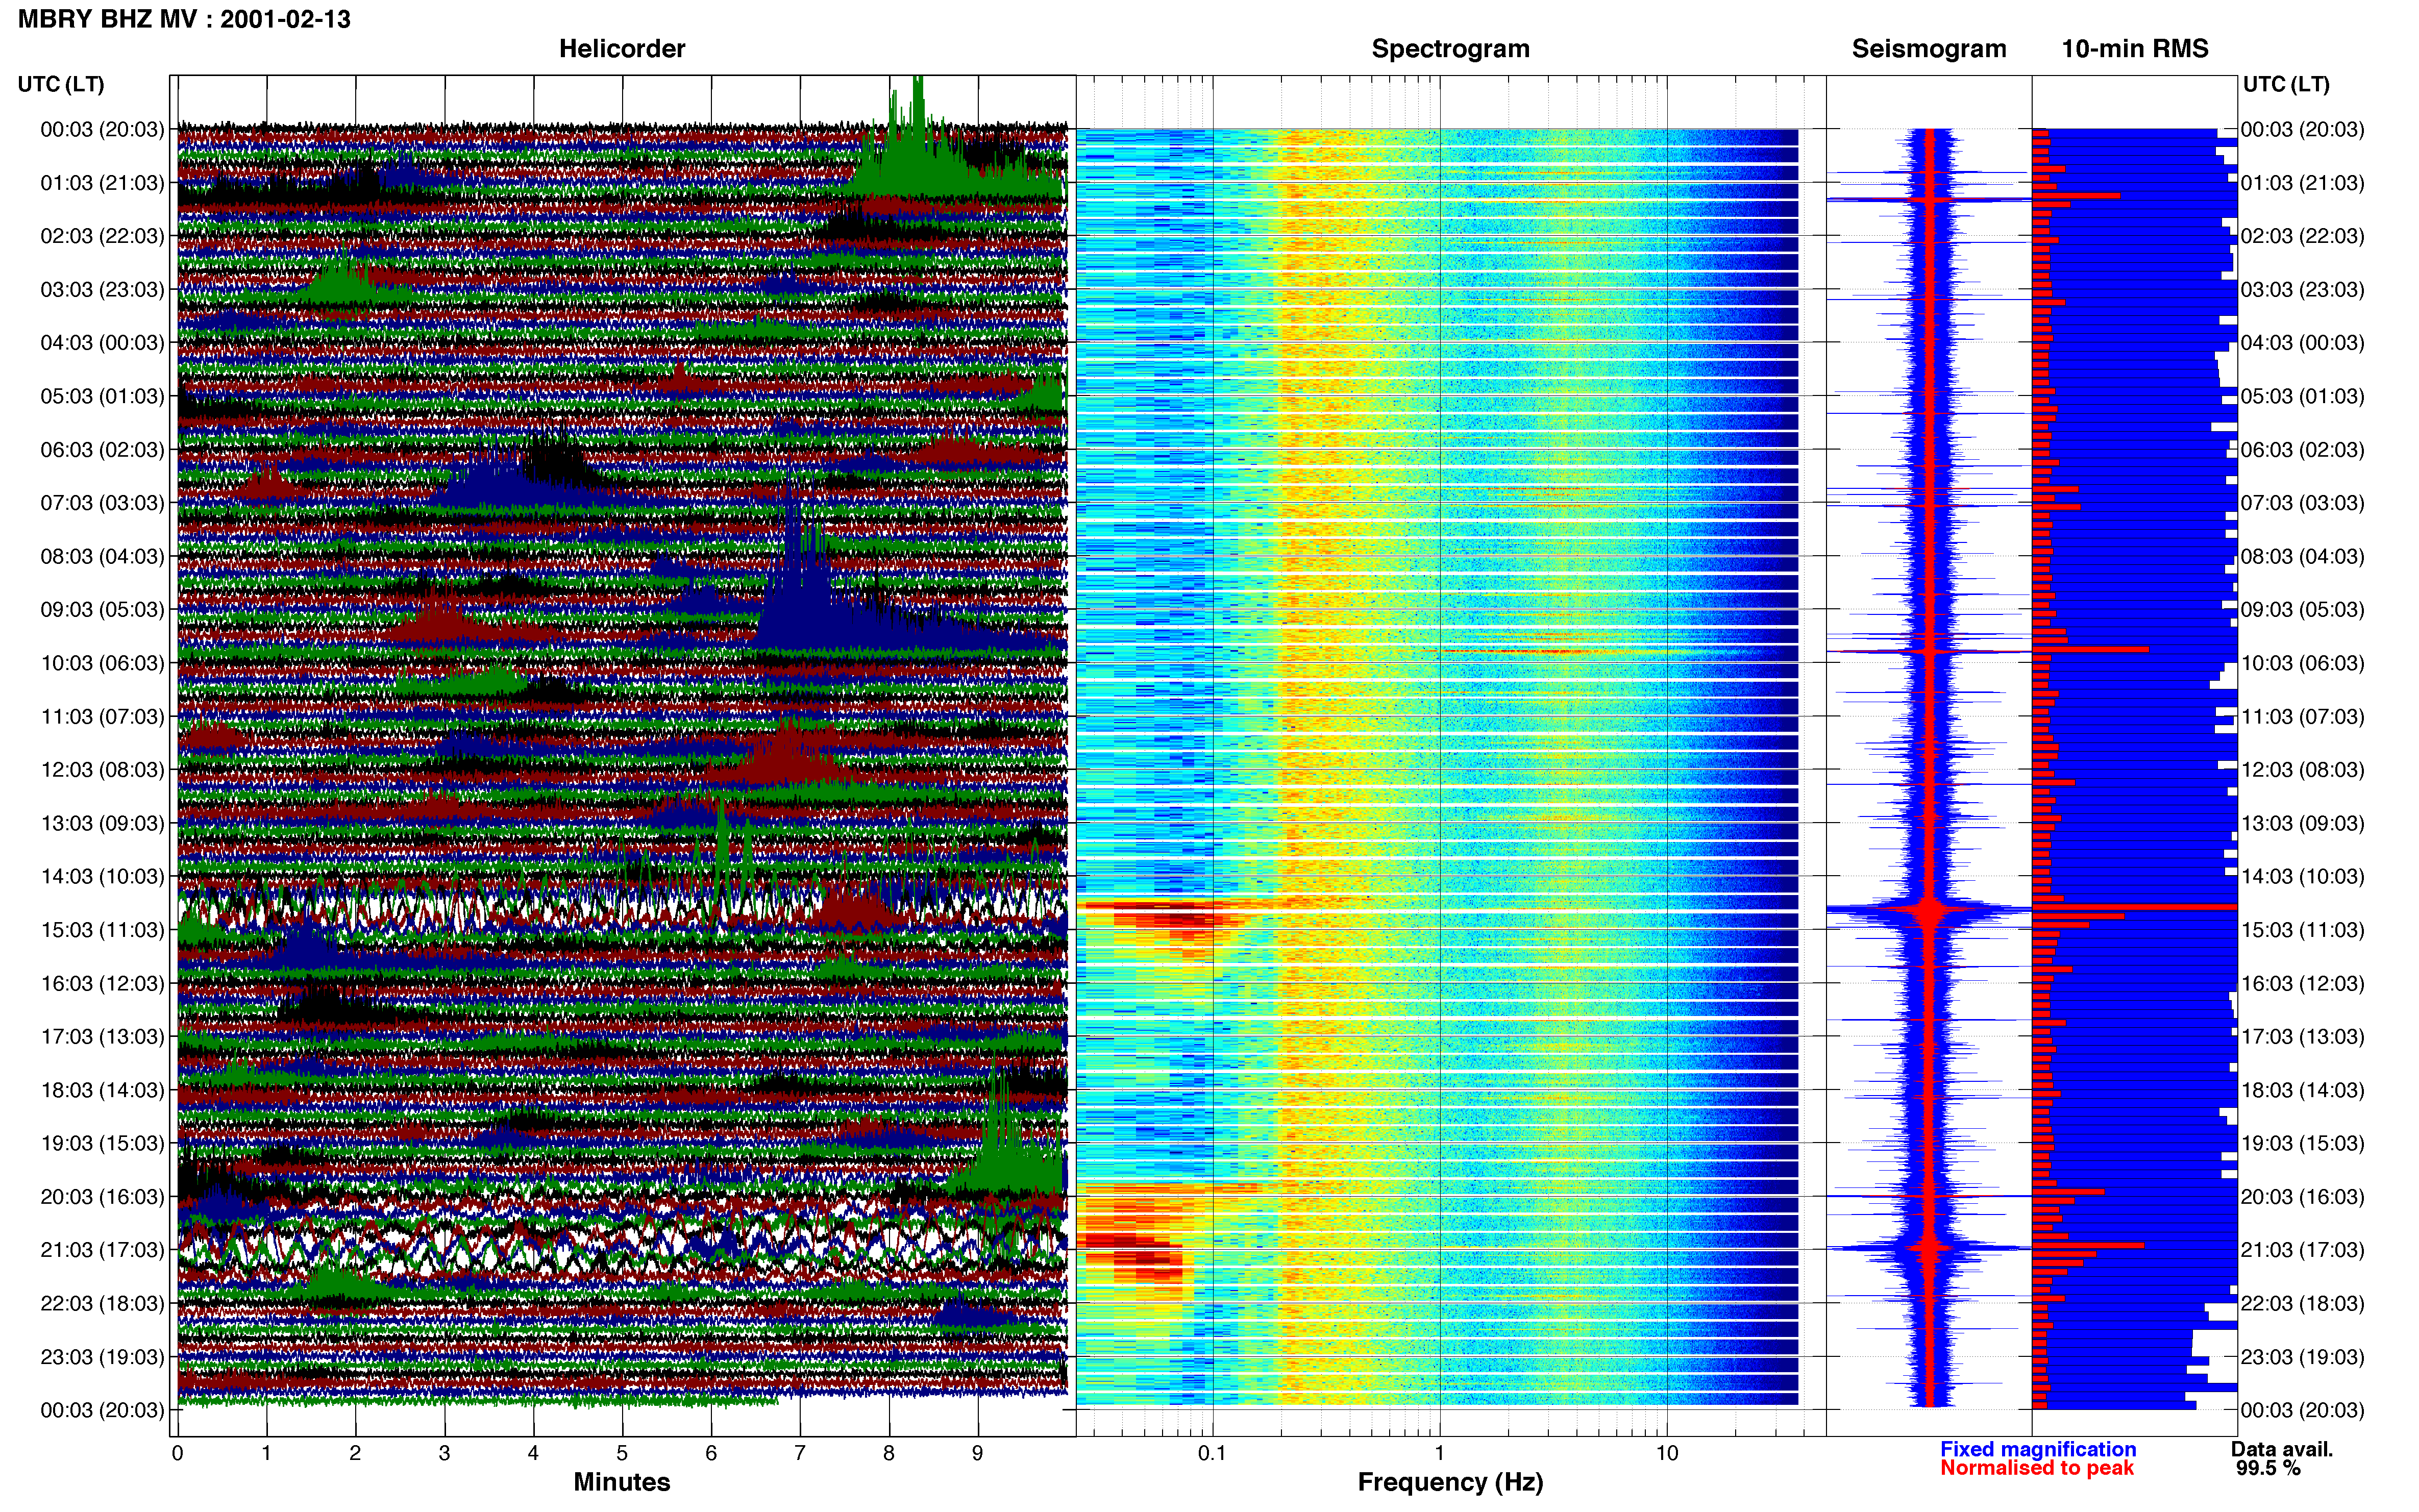Select left time label '22:03 (18:03)'
Screen dimensions: 2419x1512
tap(102, 1303)
